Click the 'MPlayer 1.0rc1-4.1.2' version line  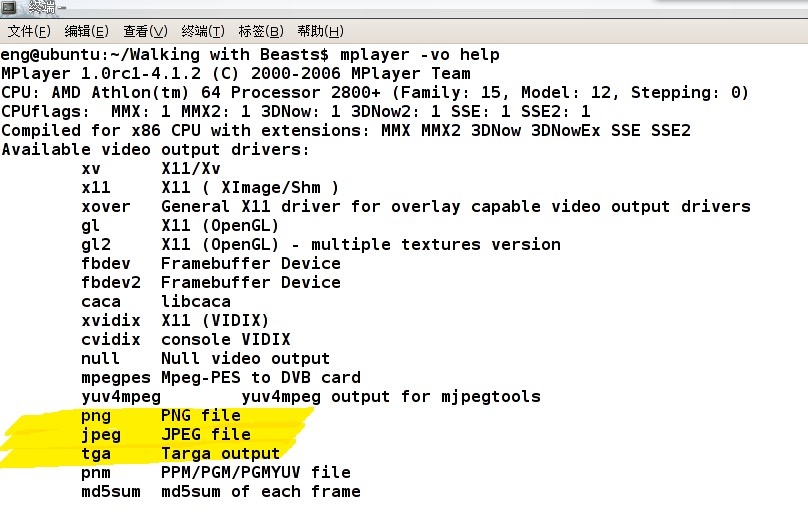point(235,74)
